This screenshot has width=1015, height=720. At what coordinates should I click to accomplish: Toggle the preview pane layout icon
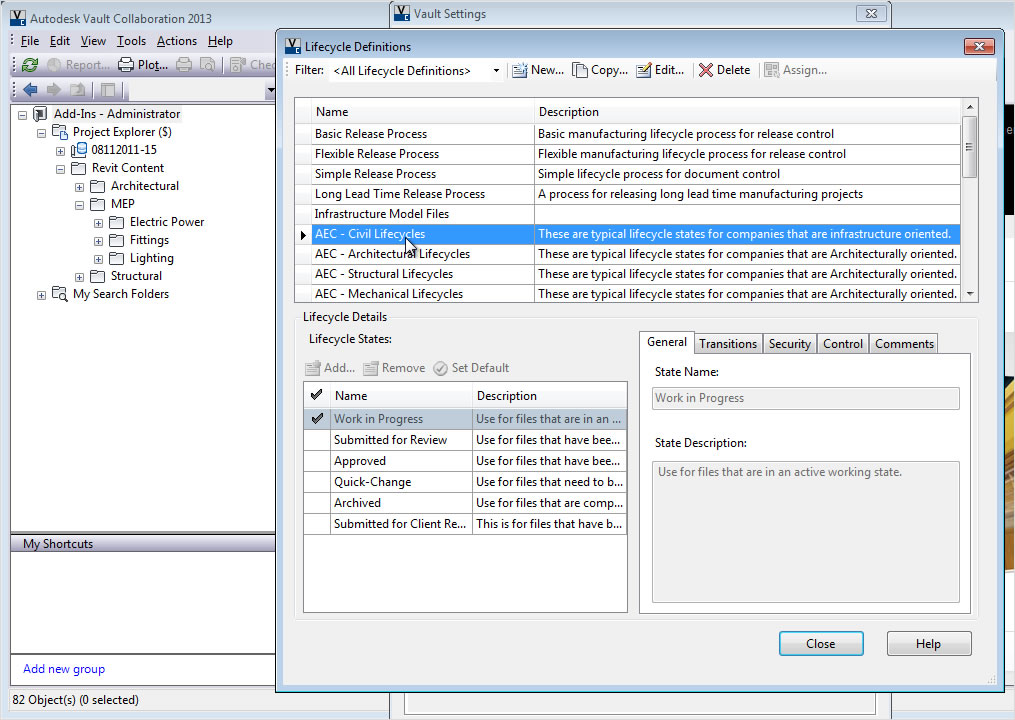pos(107,89)
